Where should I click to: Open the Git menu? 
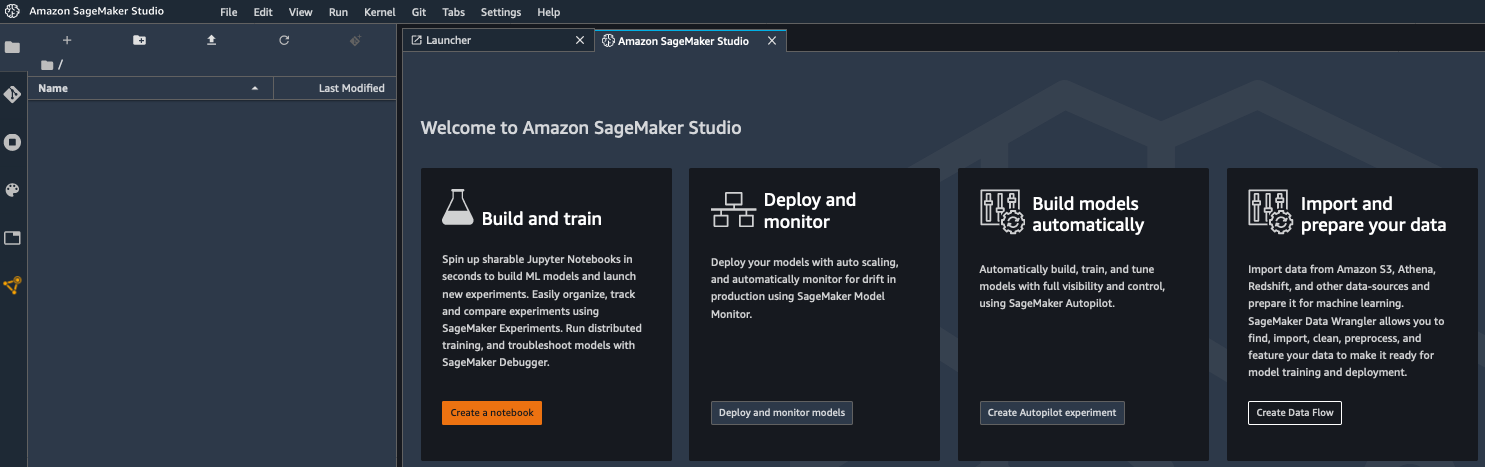point(419,12)
